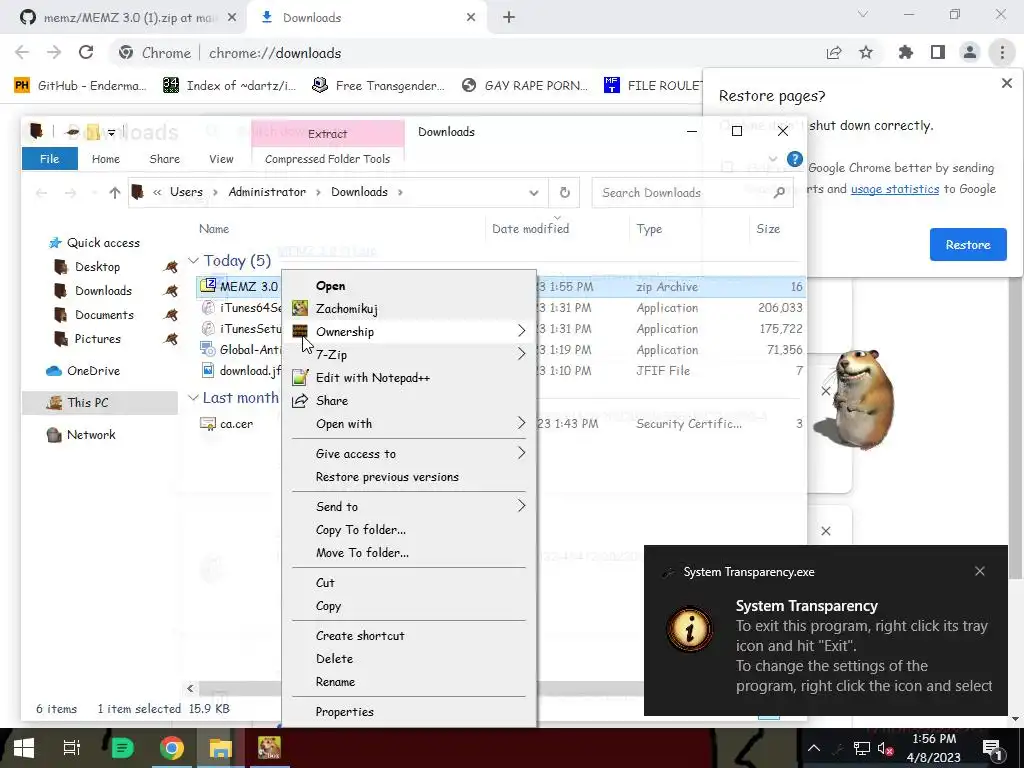Switch to the Explorer View ribbon tab
The height and width of the screenshot is (768, 1024).
pos(221,159)
